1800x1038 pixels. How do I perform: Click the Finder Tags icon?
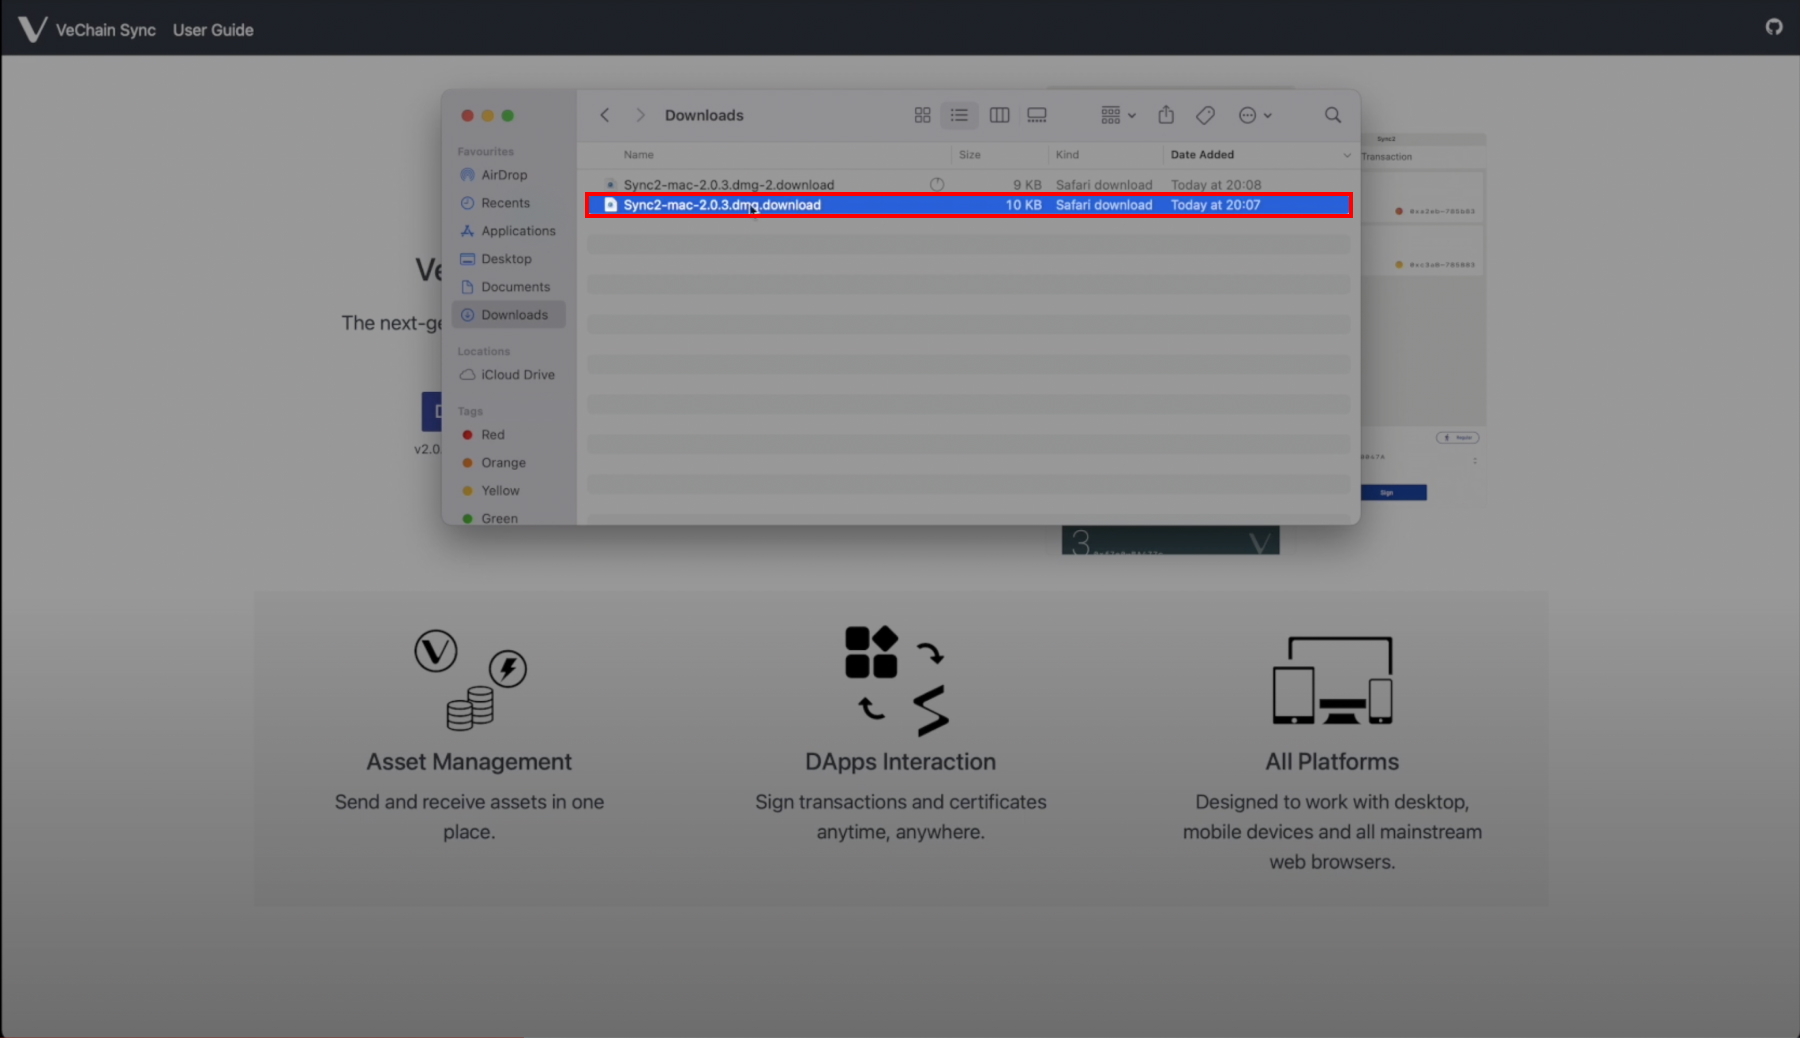click(x=1205, y=115)
